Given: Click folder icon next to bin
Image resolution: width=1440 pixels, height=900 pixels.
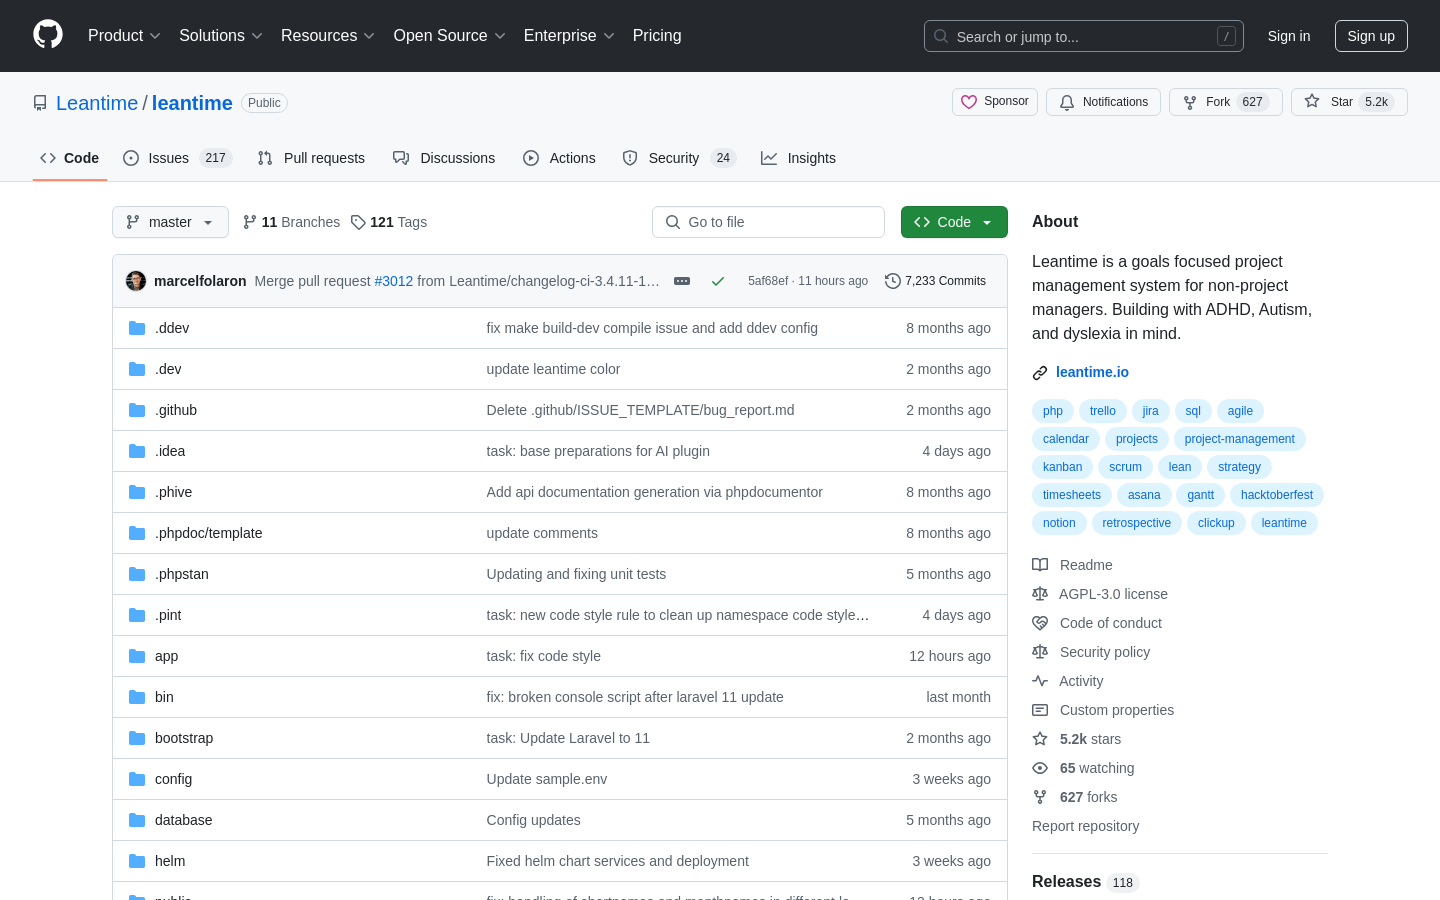Looking at the screenshot, I should pos(137,697).
